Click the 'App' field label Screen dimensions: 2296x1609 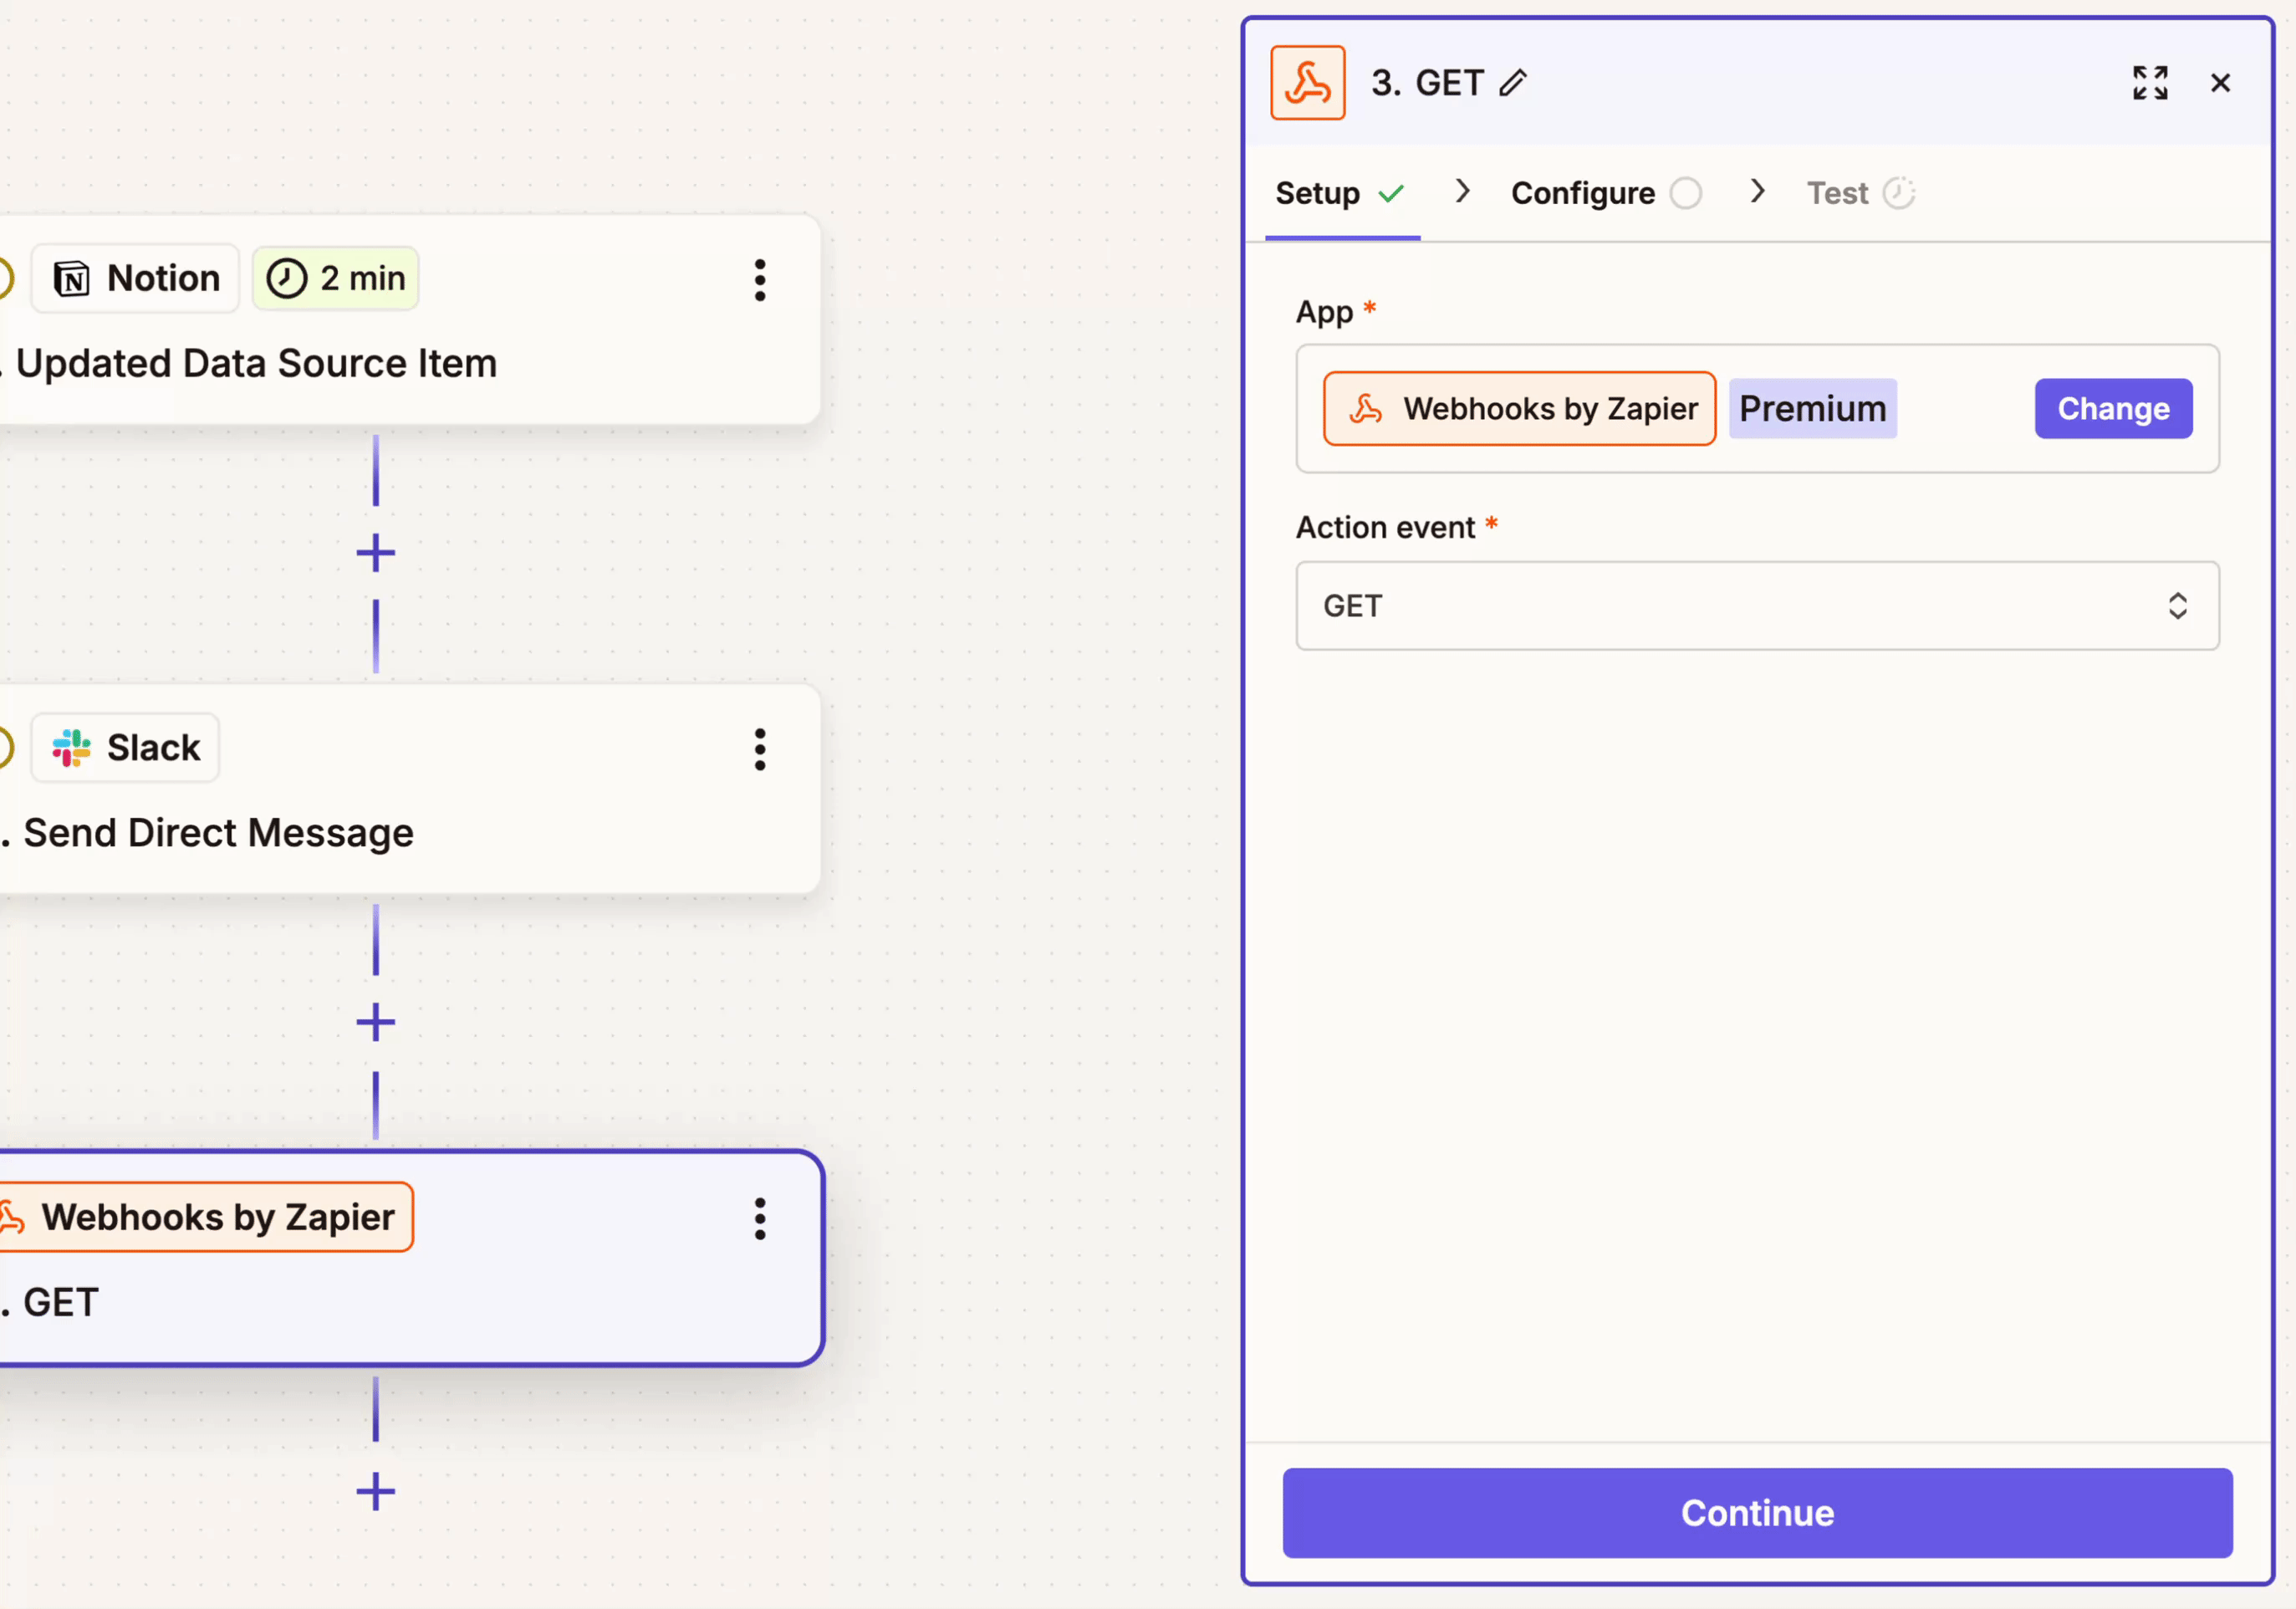click(x=1324, y=312)
